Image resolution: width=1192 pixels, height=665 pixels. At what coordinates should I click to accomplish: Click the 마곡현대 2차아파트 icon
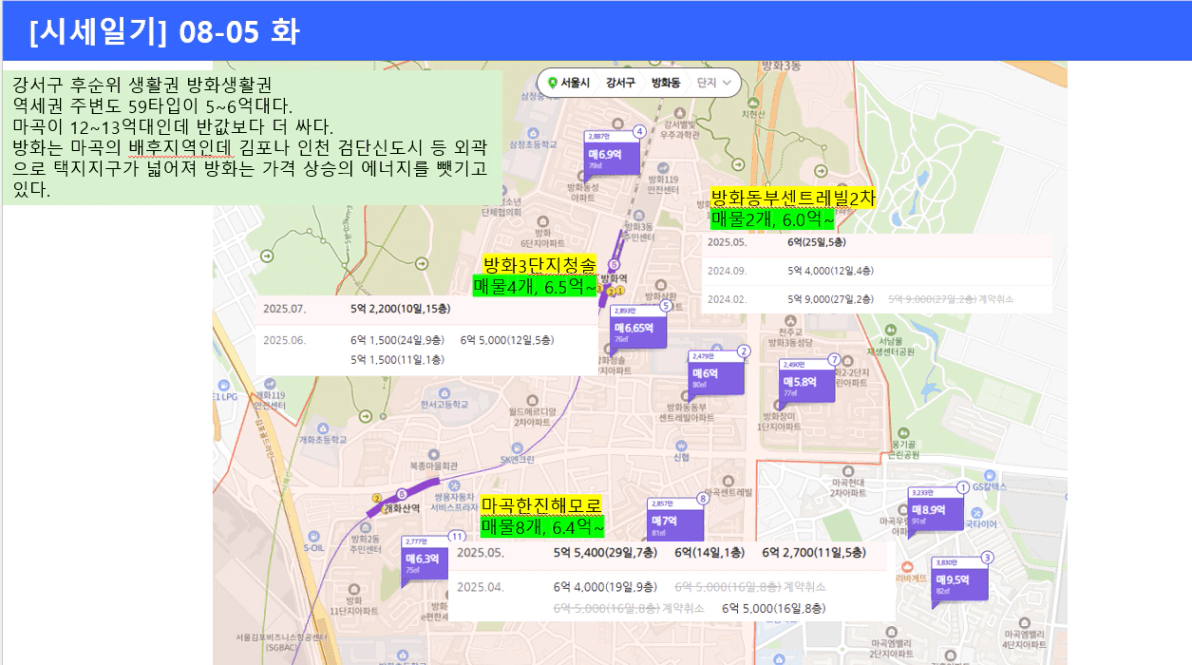tap(848, 471)
